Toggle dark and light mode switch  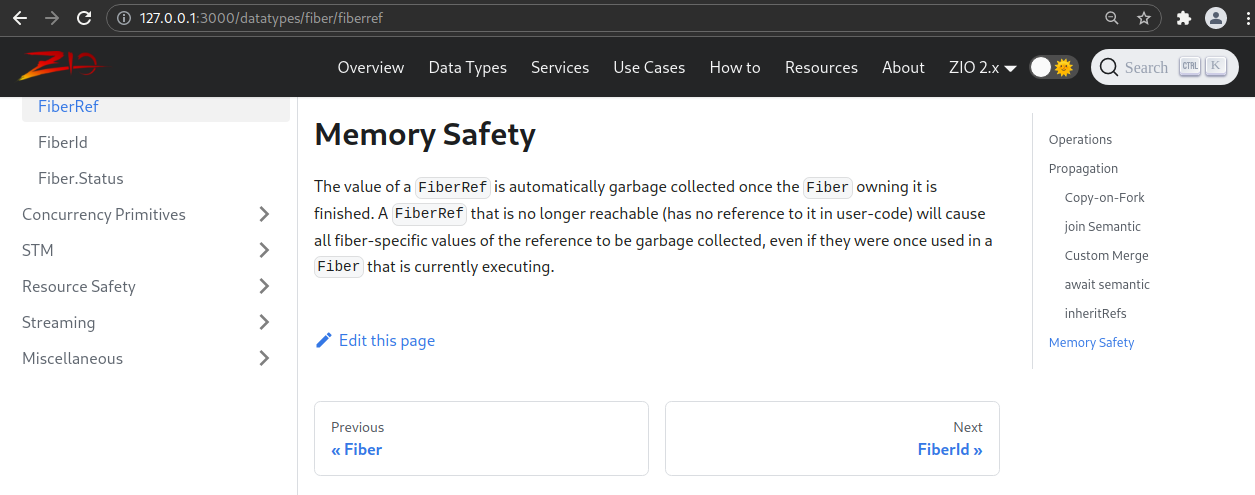click(x=1054, y=67)
